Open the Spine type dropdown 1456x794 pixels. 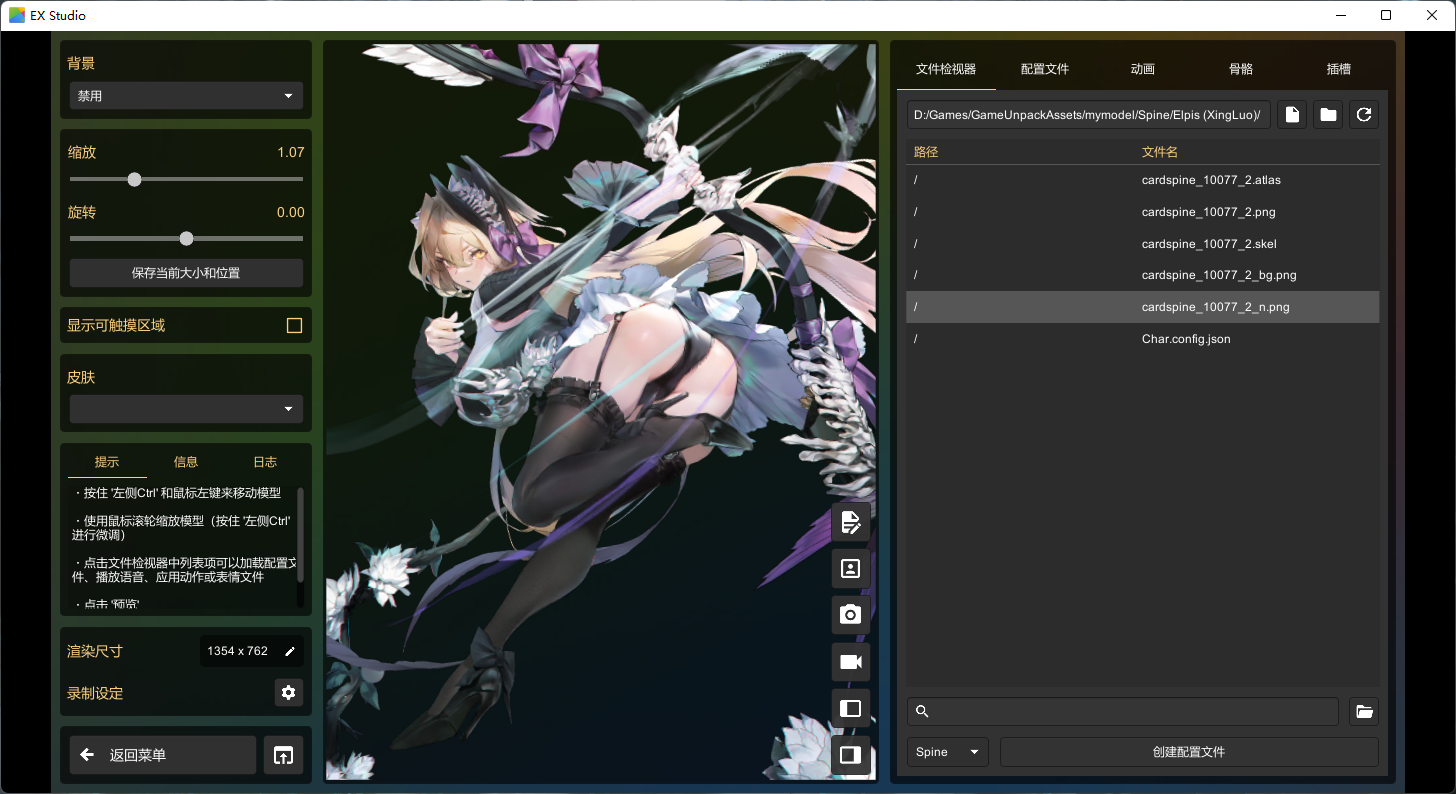948,752
